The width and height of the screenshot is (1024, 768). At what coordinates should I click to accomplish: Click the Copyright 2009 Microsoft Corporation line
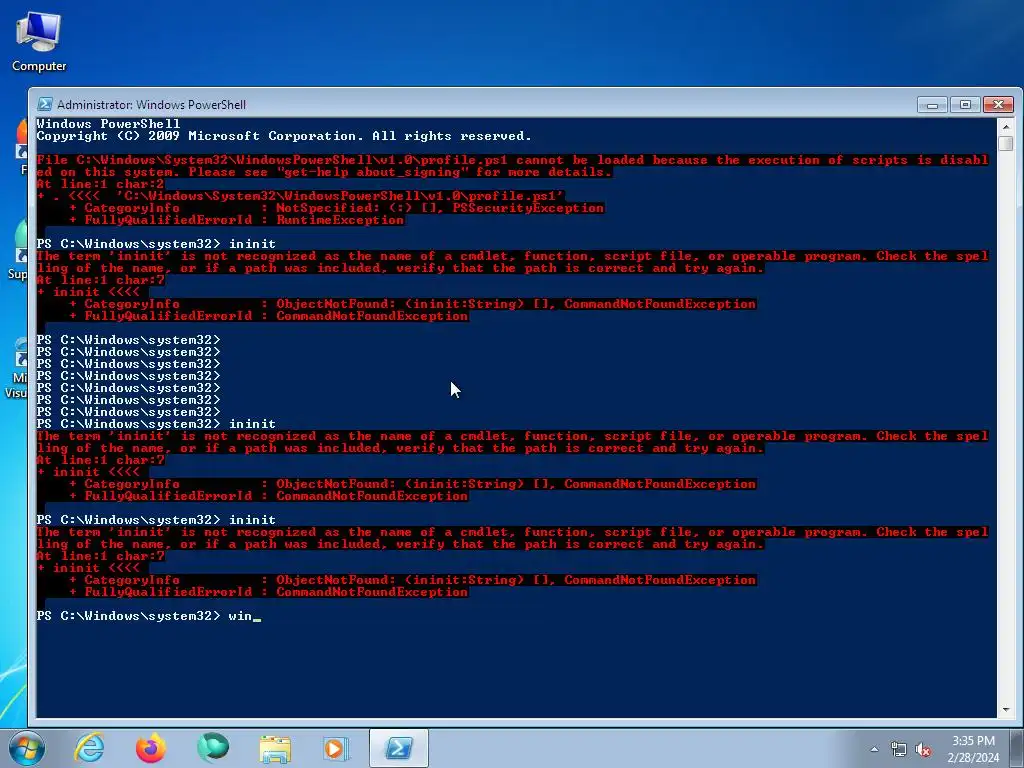pyautogui.click(x=284, y=136)
